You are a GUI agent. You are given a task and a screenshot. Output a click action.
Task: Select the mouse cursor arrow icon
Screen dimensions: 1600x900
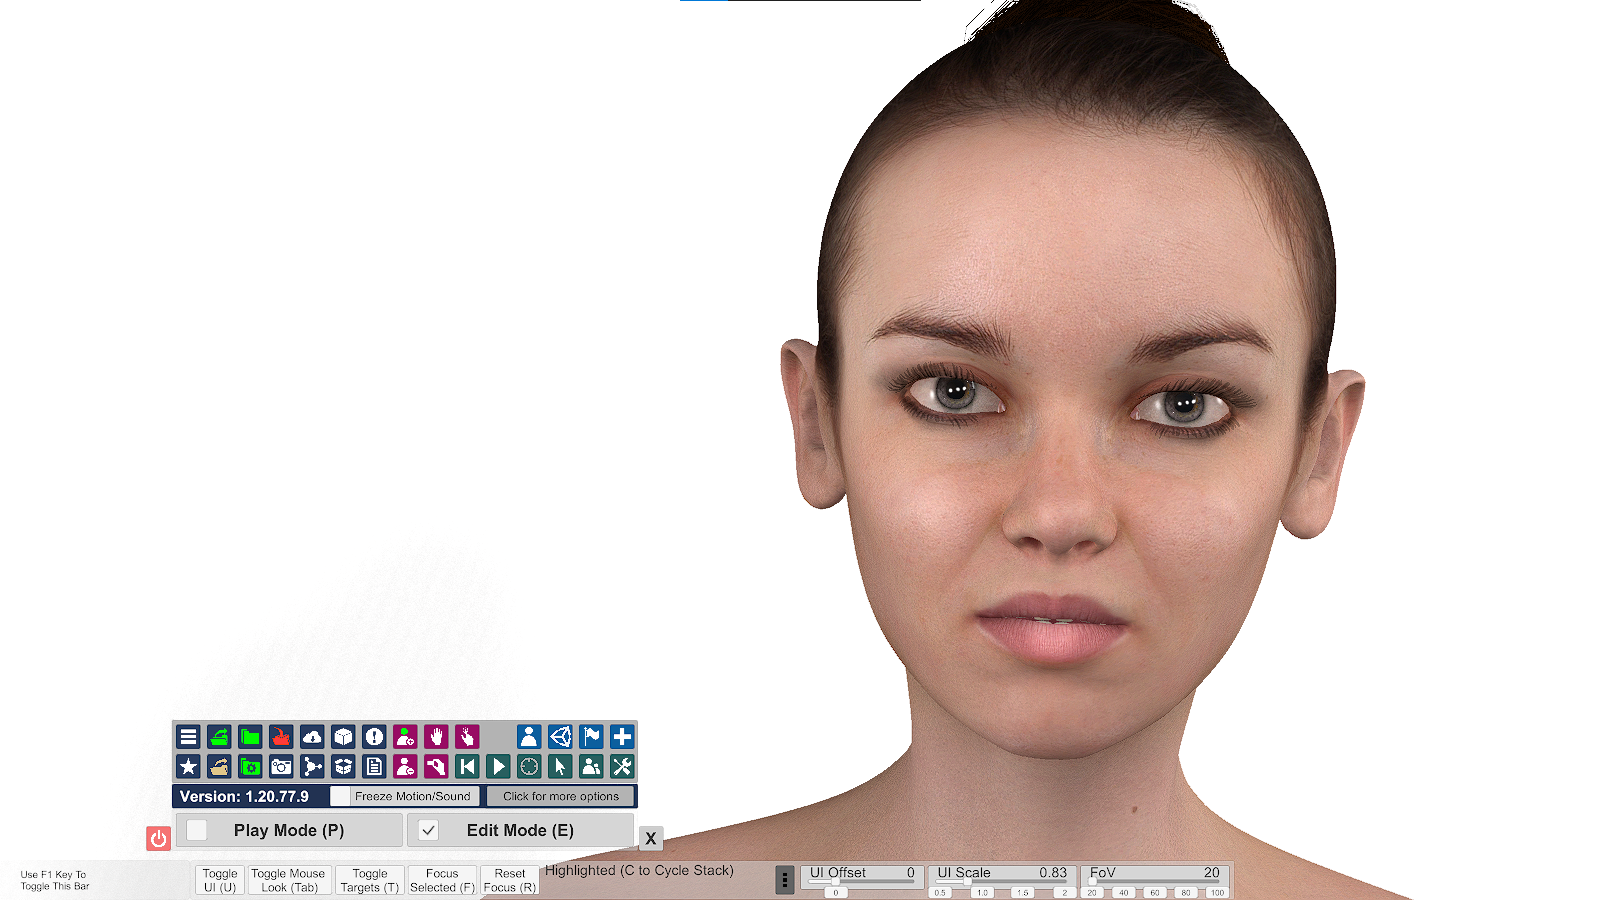coord(560,767)
